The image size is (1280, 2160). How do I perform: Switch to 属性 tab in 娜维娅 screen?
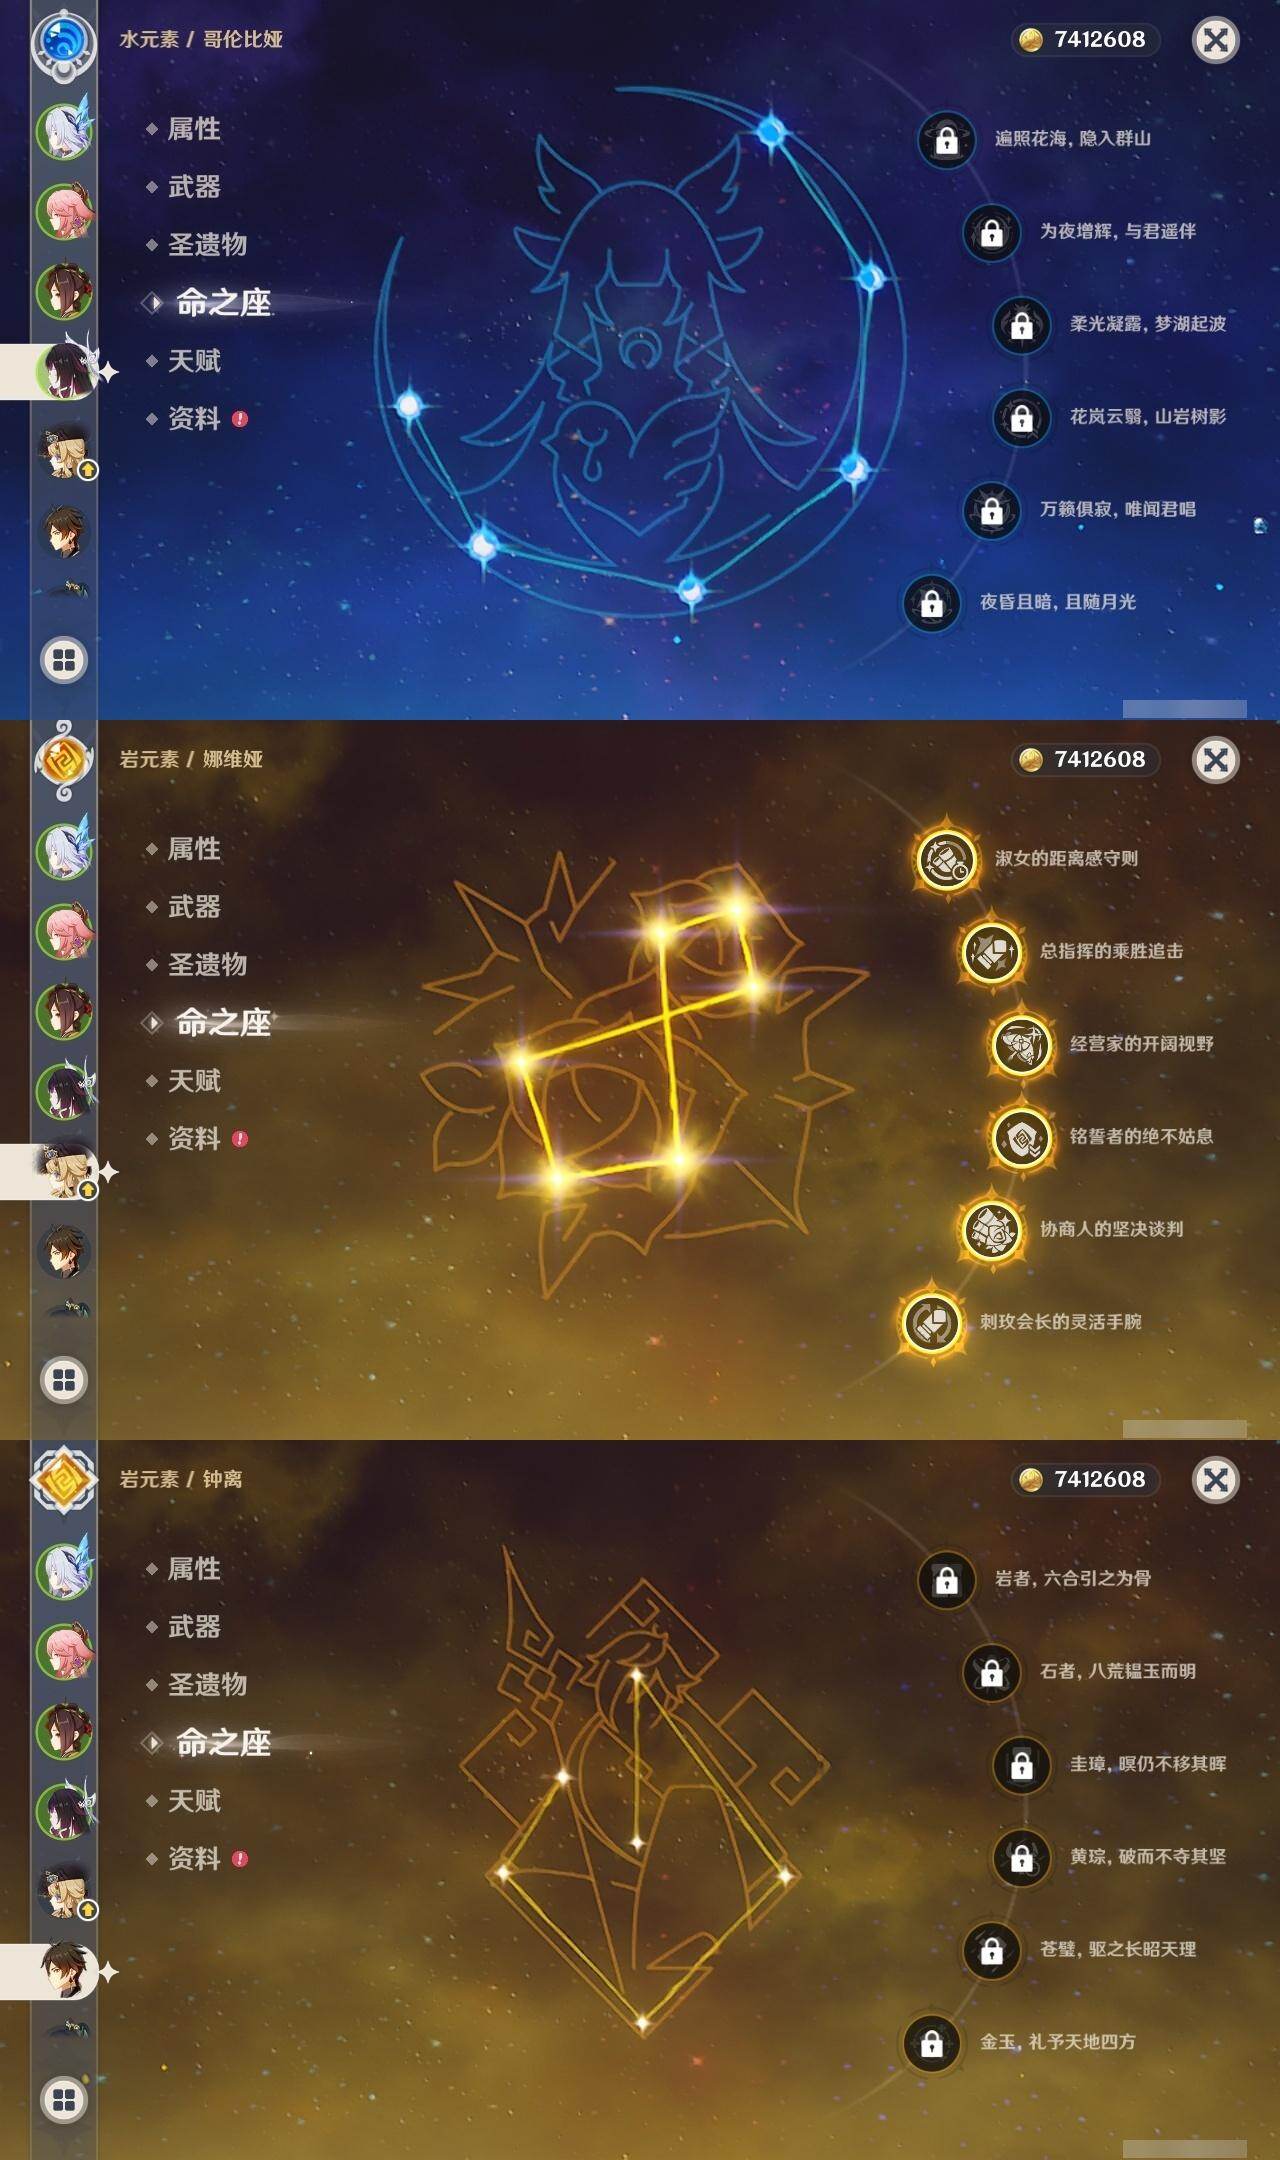[194, 849]
